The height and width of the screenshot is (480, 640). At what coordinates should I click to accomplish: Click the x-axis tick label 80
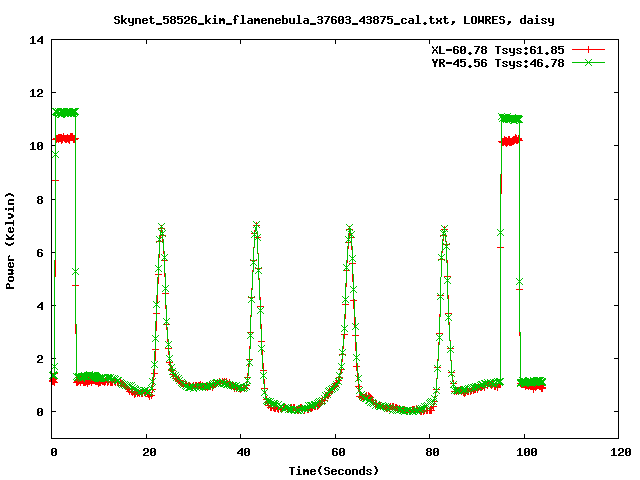click(x=433, y=452)
